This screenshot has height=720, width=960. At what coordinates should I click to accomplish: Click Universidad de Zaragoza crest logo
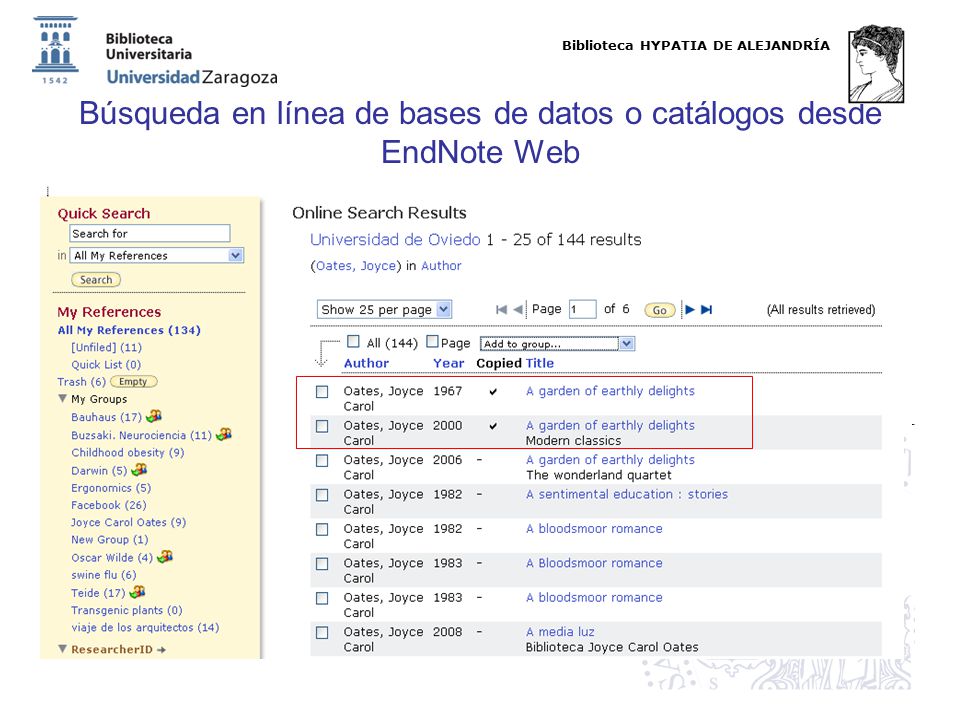pyautogui.click(x=55, y=50)
